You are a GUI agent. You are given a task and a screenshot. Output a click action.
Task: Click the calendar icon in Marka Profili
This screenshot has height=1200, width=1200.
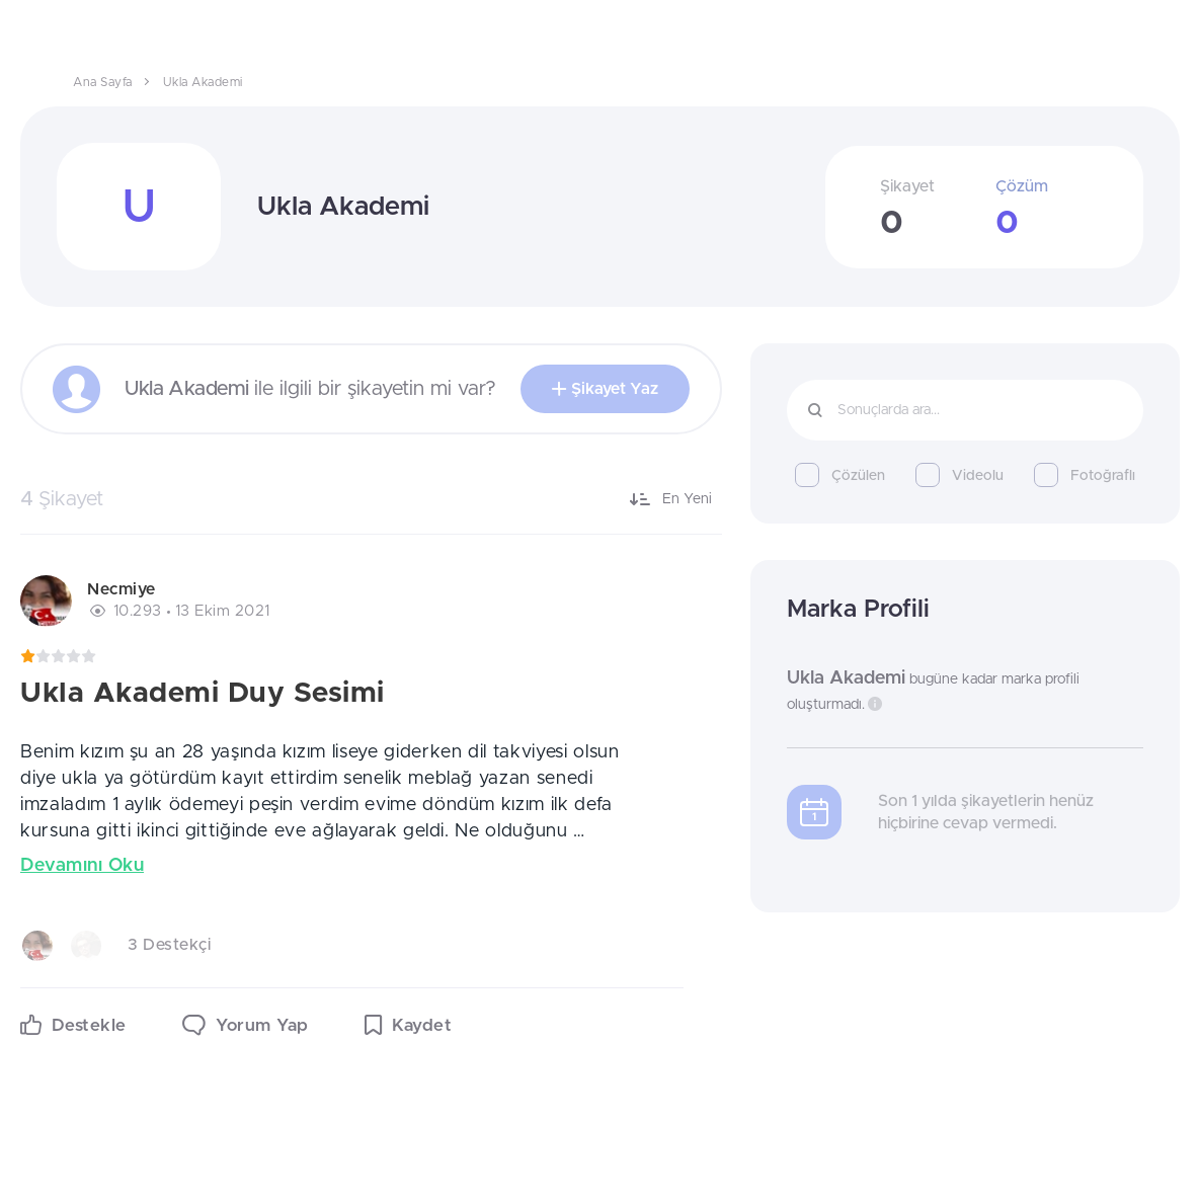[x=814, y=812]
